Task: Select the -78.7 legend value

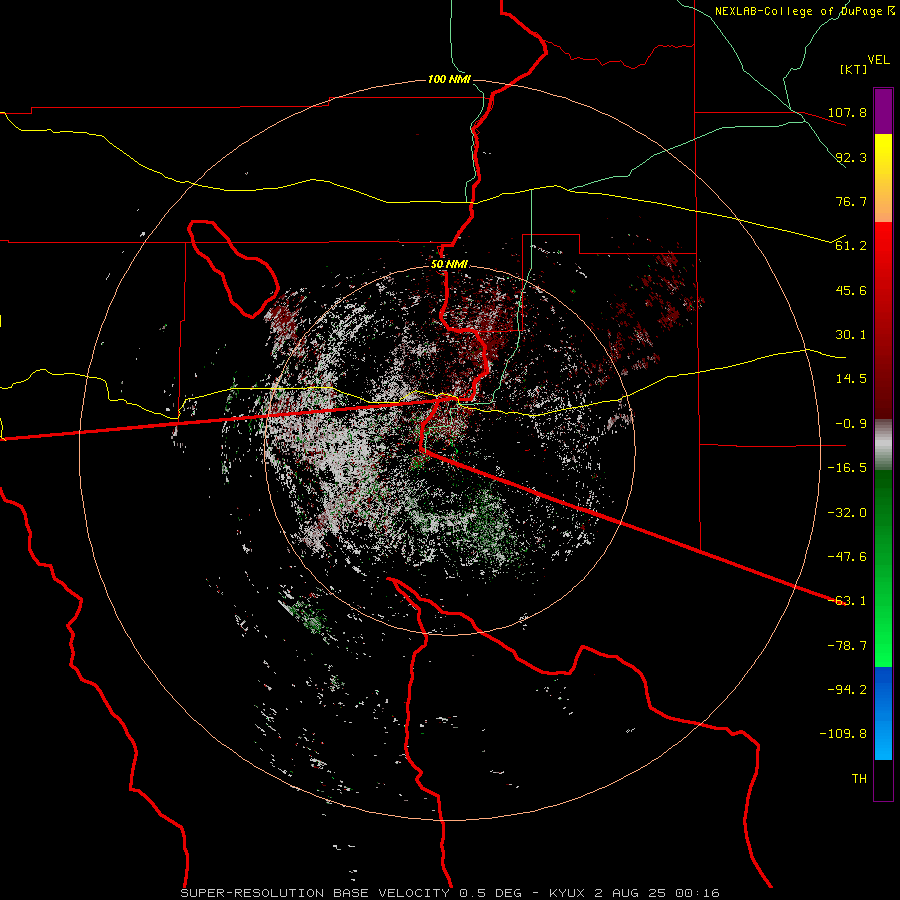Action: 847,646
